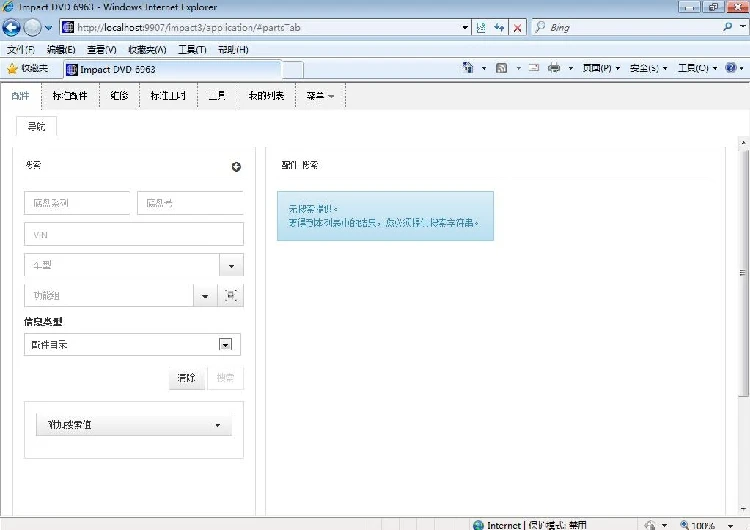
Task: Click the vertical scrollbar thumb
Action: tap(743, 273)
